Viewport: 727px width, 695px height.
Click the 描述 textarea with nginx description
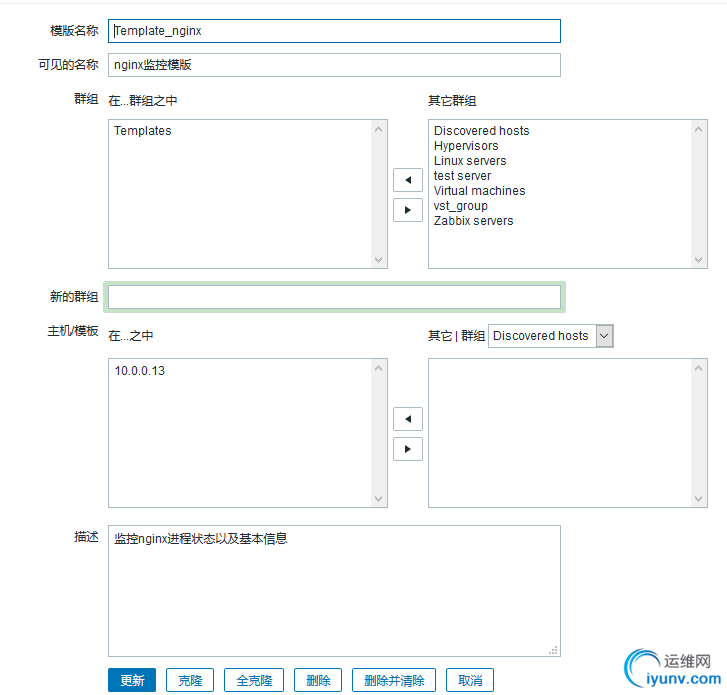[x=334, y=591]
